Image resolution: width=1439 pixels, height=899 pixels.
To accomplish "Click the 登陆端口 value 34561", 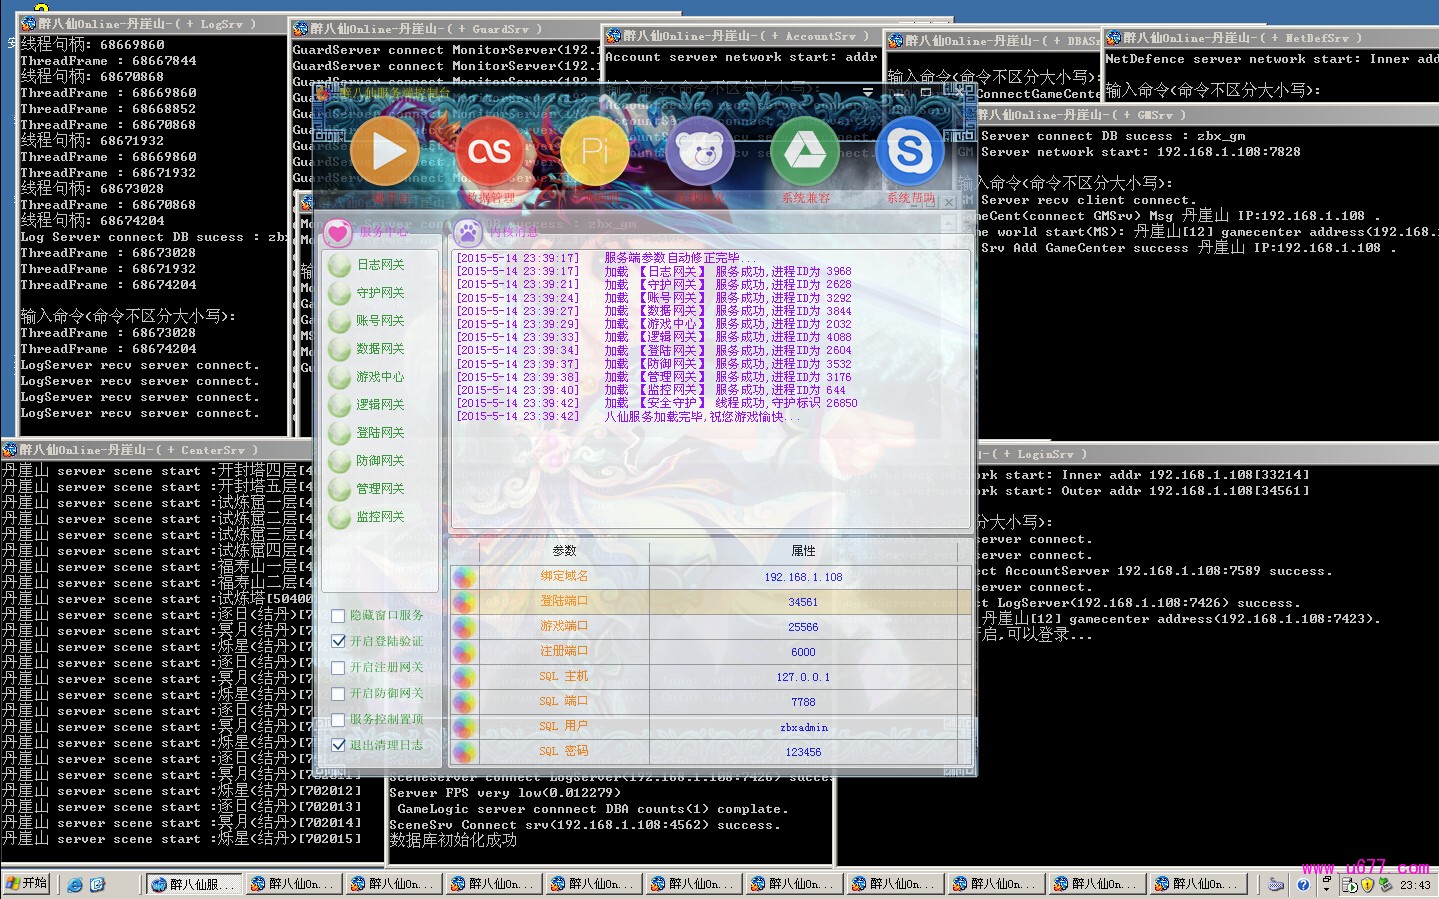I will coord(803,602).
